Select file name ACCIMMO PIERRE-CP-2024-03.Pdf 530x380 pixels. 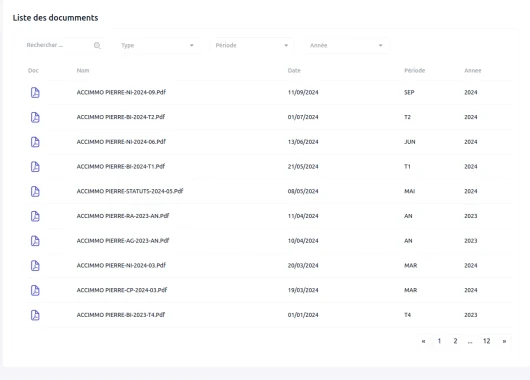pyautogui.click(x=122, y=290)
